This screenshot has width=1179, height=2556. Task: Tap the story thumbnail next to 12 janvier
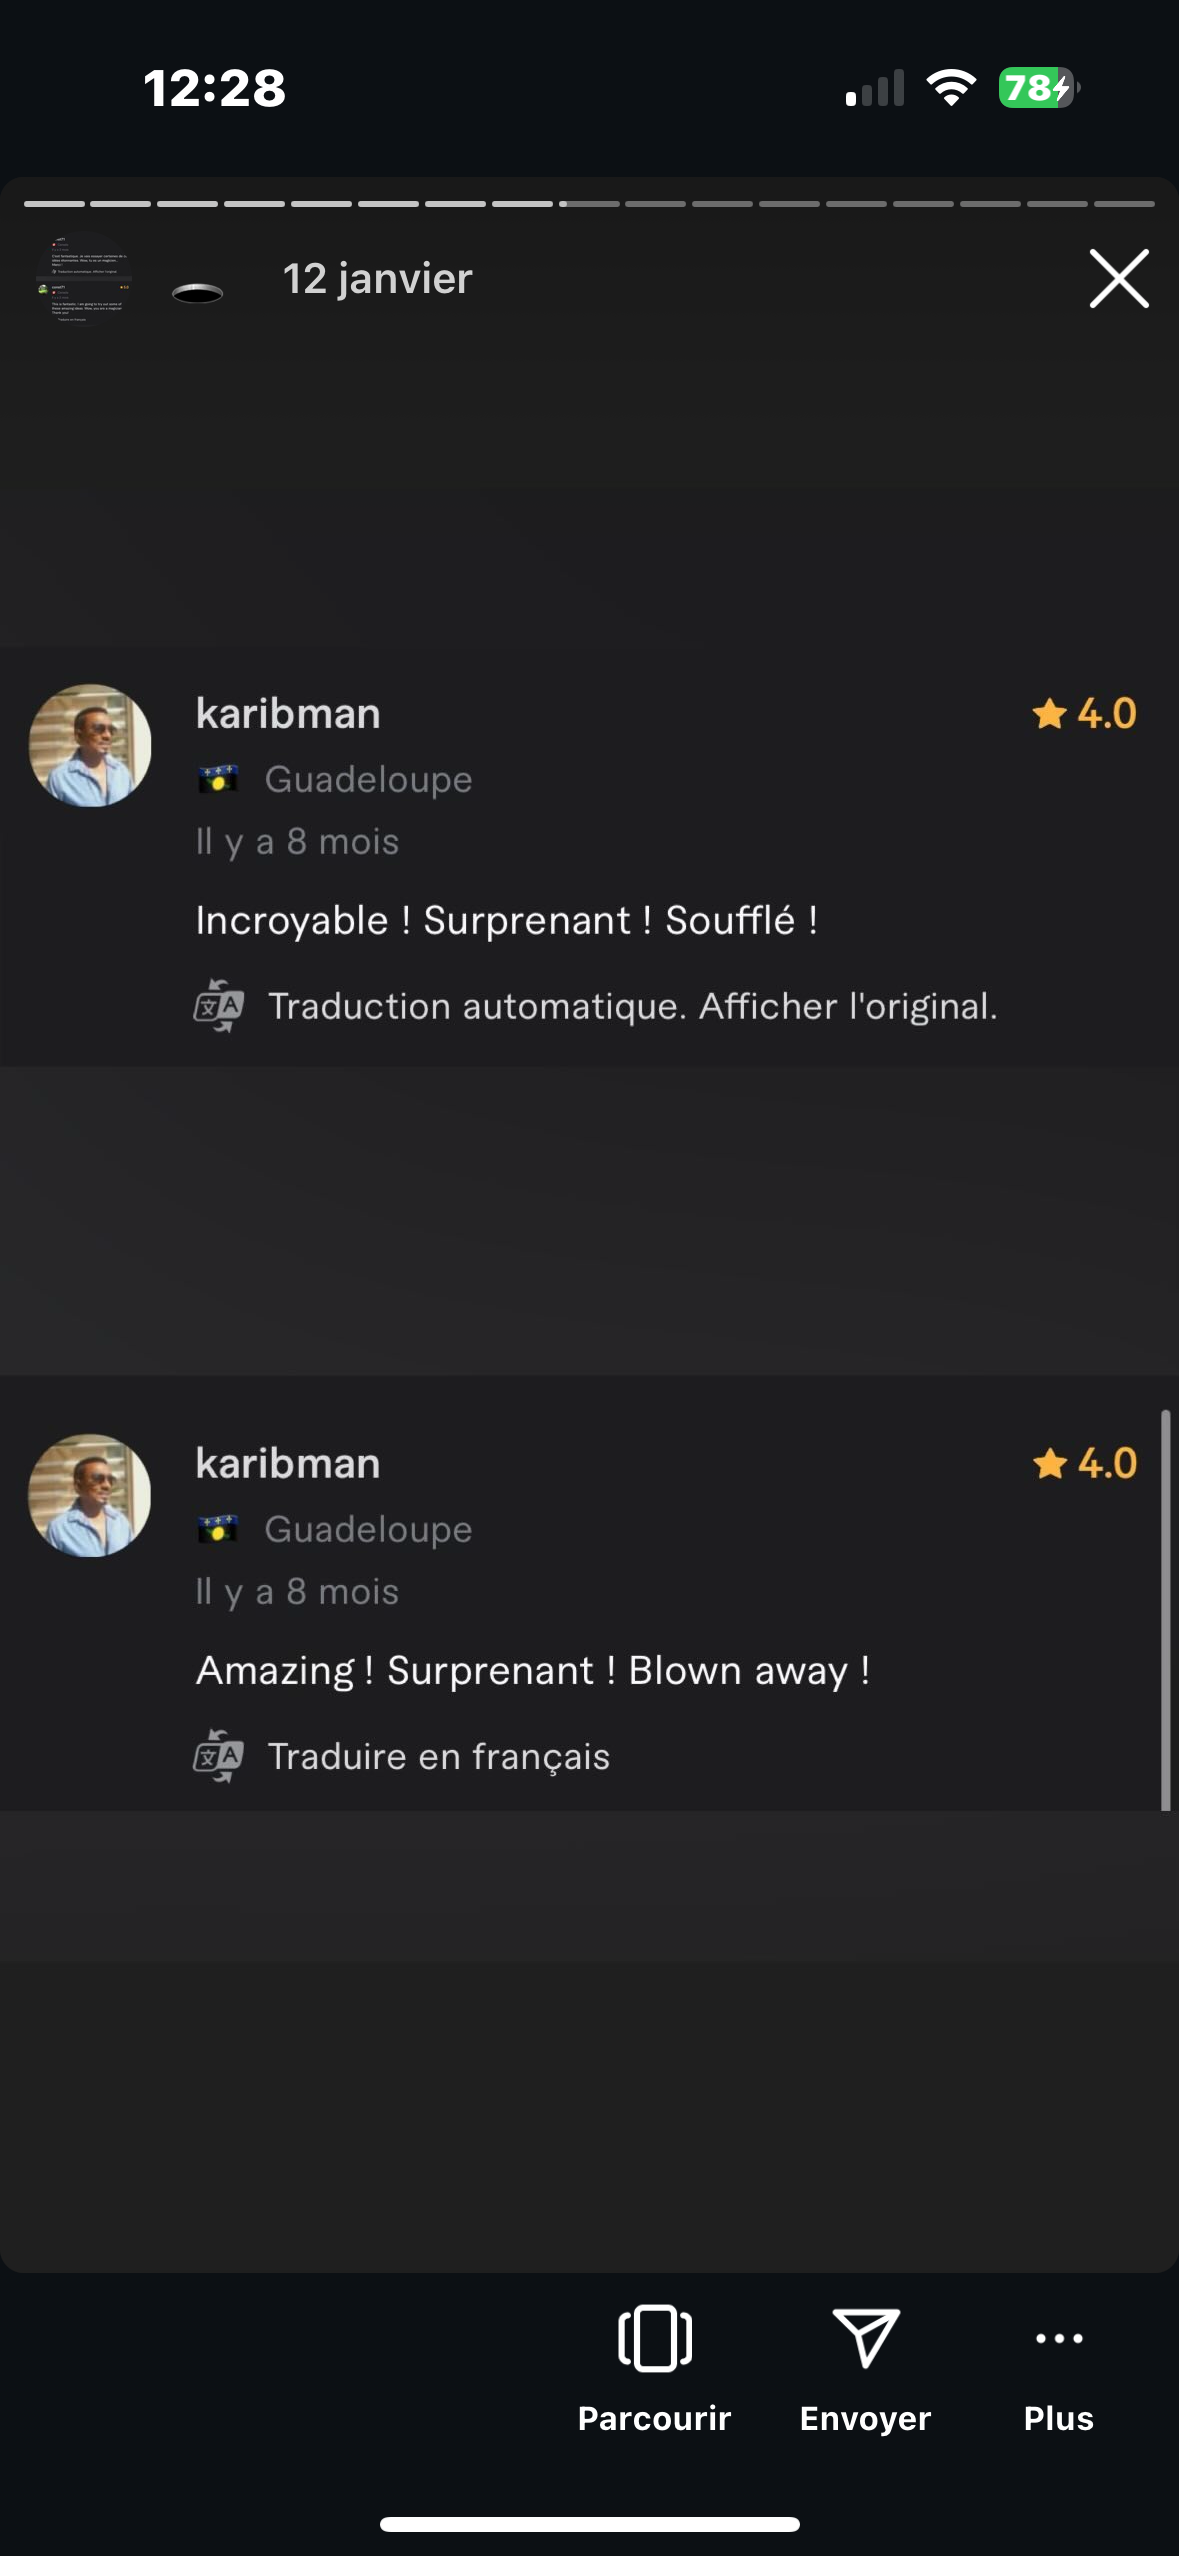click(84, 280)
